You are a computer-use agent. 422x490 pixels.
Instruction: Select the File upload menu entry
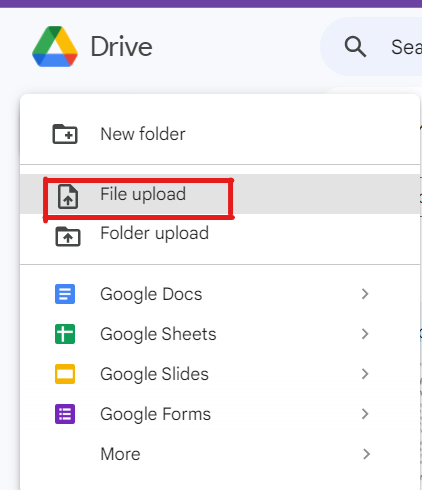[x=220, y=194]
